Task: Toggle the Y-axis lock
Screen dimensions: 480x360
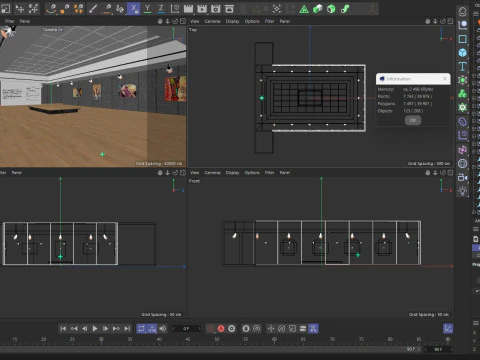Action: click(x=147, y=9)
